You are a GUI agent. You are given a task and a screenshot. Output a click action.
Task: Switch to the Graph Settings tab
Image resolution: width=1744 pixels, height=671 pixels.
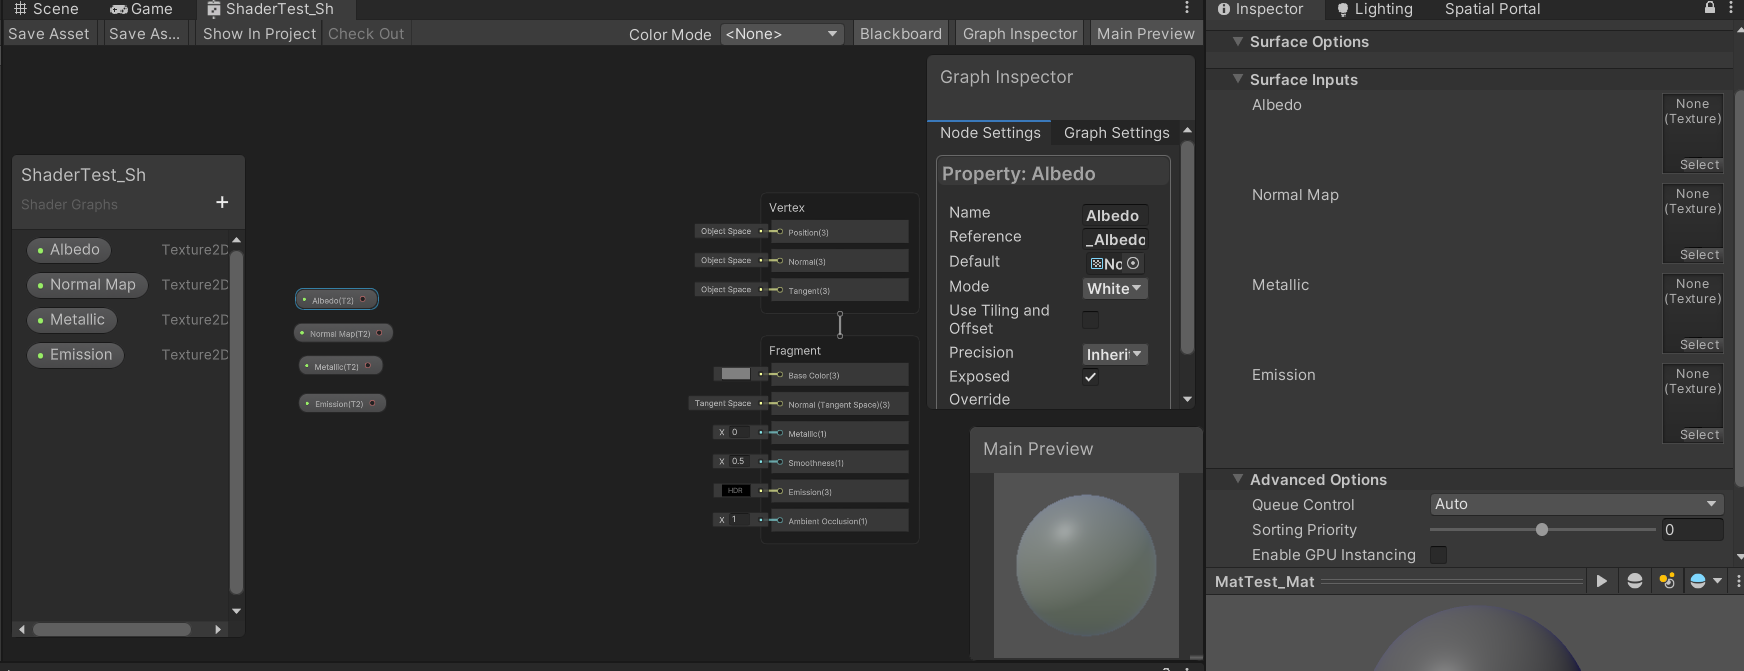coord(1116,133)
